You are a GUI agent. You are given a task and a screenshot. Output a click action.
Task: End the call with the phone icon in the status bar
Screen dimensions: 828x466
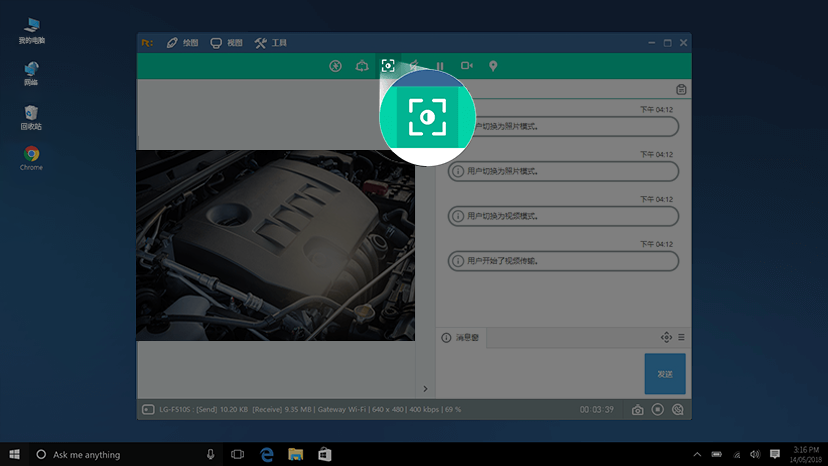pyautogui.click(x=678, y=409)
